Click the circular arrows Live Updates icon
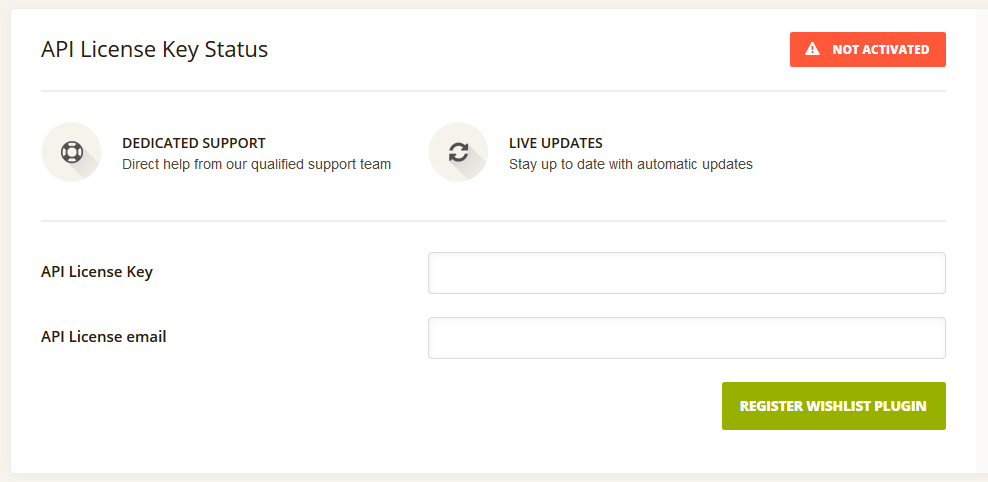Screen dimensions: 988x482 pos(458,152)
